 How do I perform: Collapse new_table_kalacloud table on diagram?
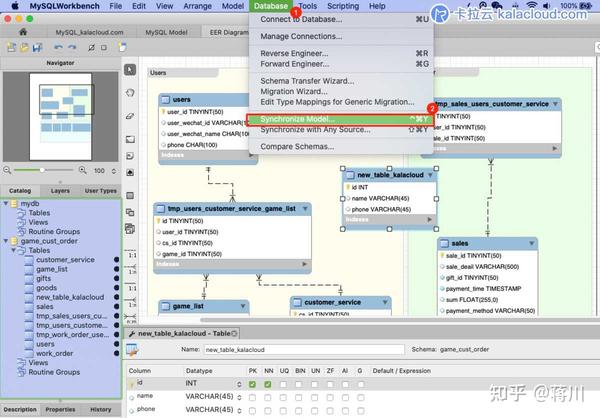pos(430,175)
